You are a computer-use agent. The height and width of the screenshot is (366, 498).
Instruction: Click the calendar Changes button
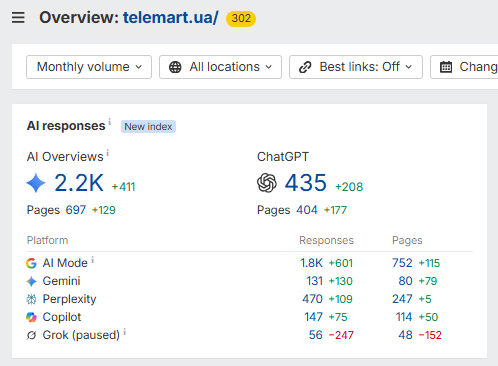[x=464, y=67]
